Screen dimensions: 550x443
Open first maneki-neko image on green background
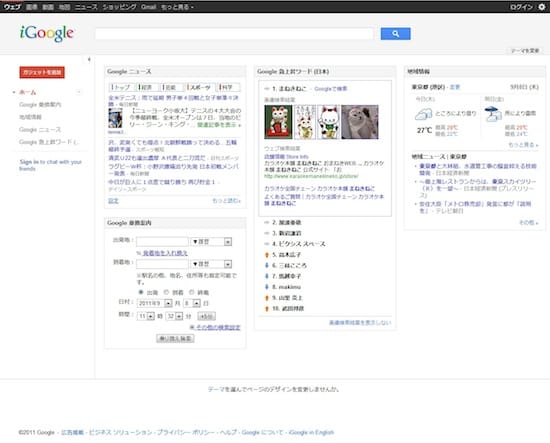(x=278, y=122)
